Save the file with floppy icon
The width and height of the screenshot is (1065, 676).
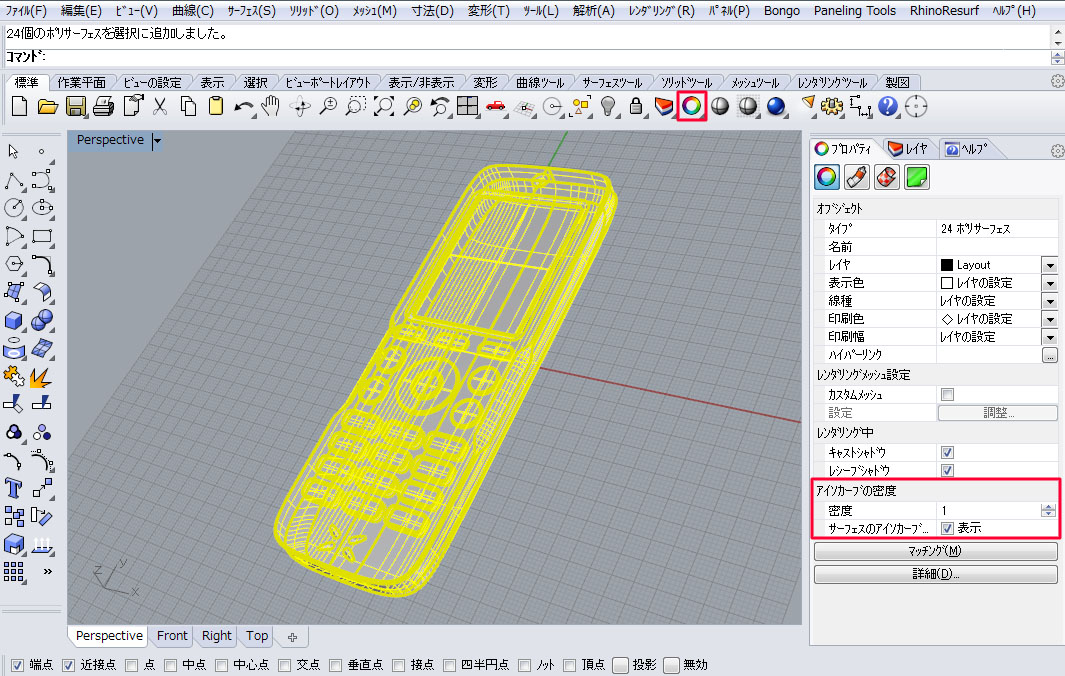pyautogui.click(x=75, y=107)
